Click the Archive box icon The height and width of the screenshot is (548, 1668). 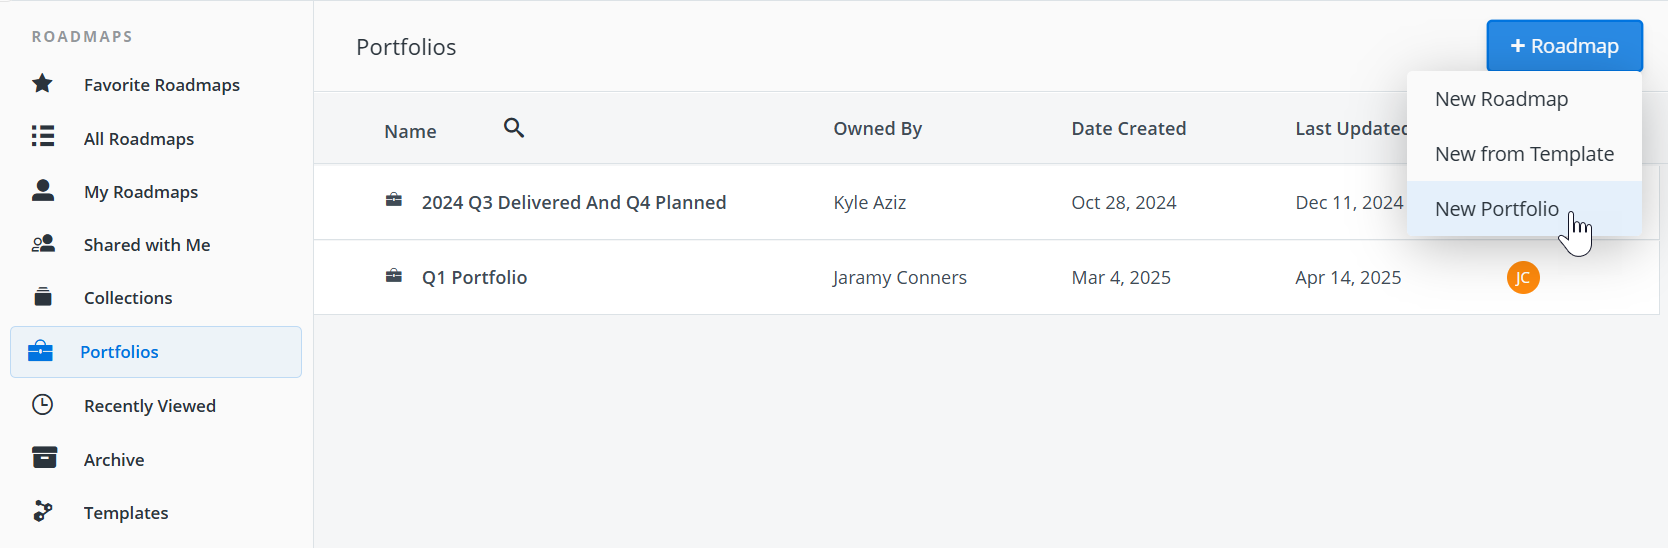(x=44, y=458)
